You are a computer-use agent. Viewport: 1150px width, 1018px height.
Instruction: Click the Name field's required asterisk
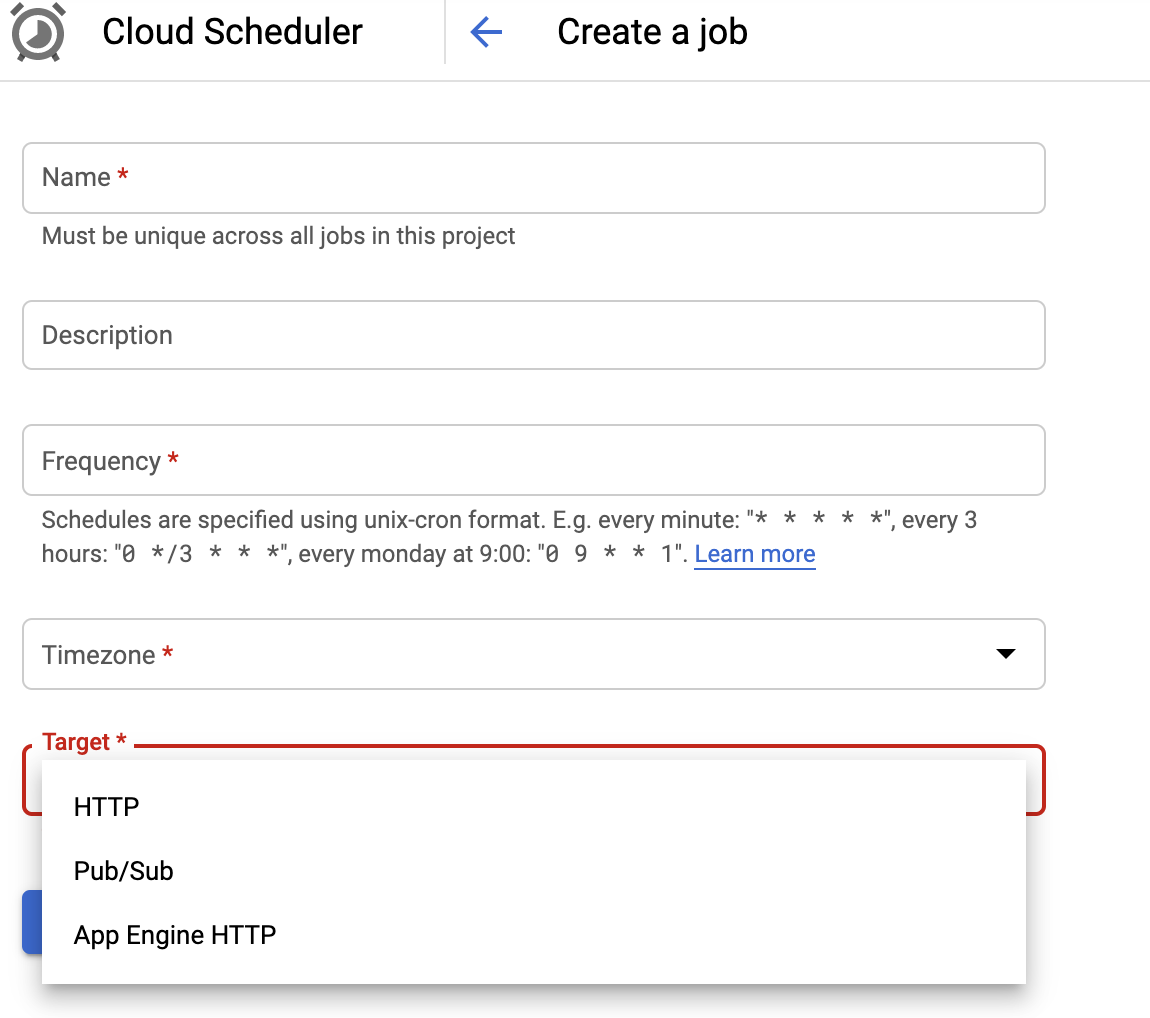(123, 177)
